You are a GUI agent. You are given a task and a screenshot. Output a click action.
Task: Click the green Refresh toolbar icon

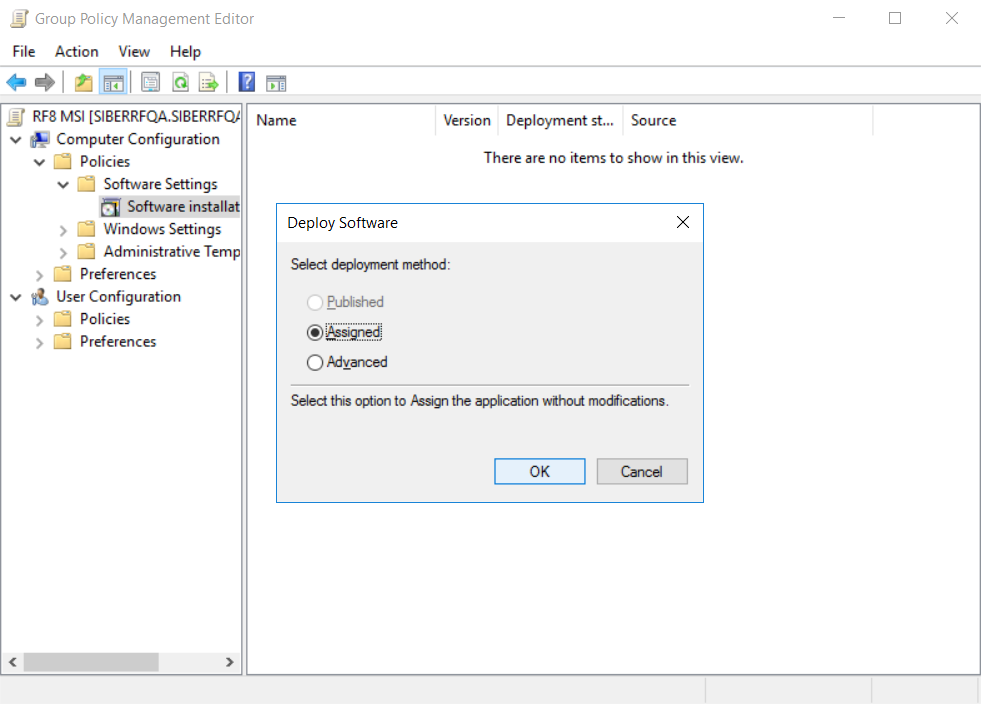180,82
